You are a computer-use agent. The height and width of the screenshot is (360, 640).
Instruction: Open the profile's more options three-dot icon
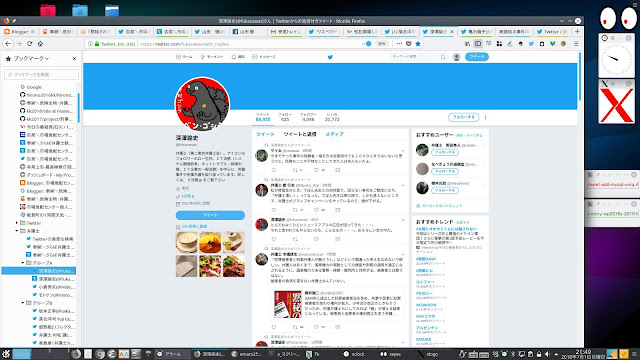[x=485, y=118]
